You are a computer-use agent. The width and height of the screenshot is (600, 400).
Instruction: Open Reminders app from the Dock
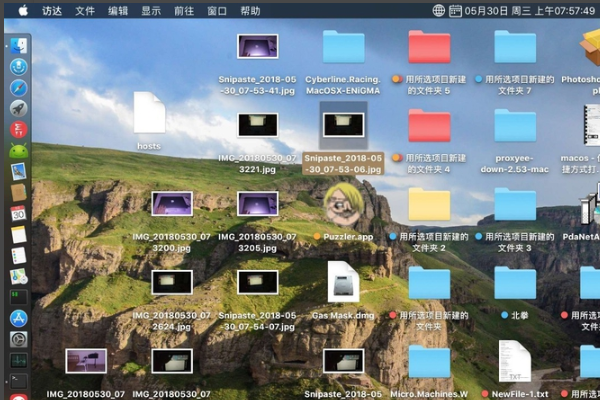(x=18, y=255)
